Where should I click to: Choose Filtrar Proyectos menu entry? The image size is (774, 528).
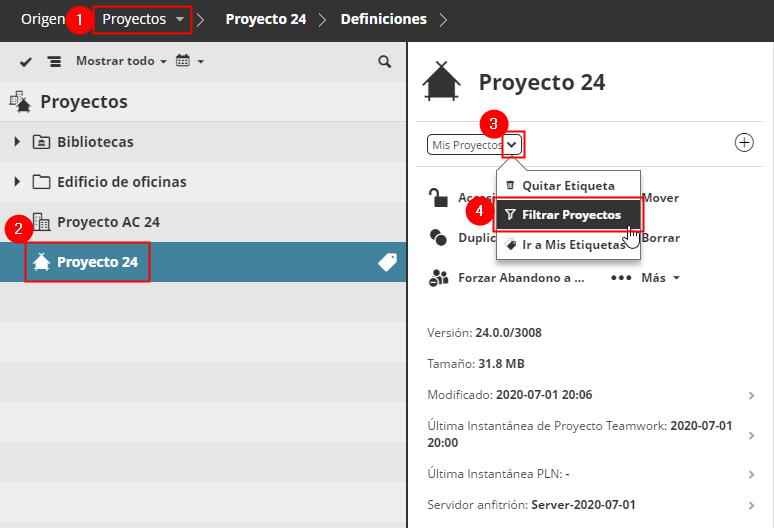(x=568, y=215)
